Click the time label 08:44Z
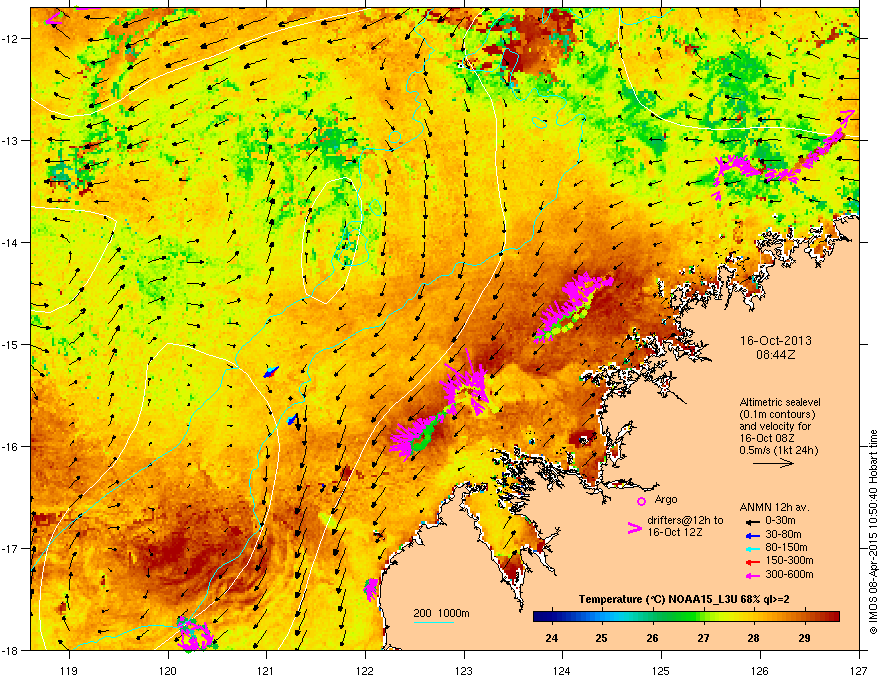The width and height of the screenshot is (880, 680). [775, 355]
